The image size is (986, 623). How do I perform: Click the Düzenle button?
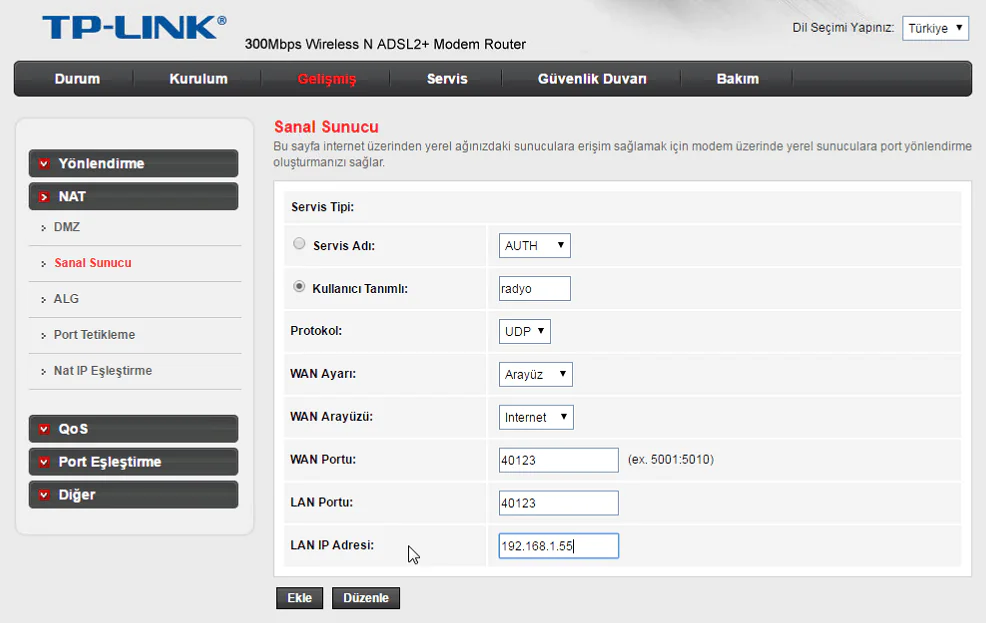[365, 597]
